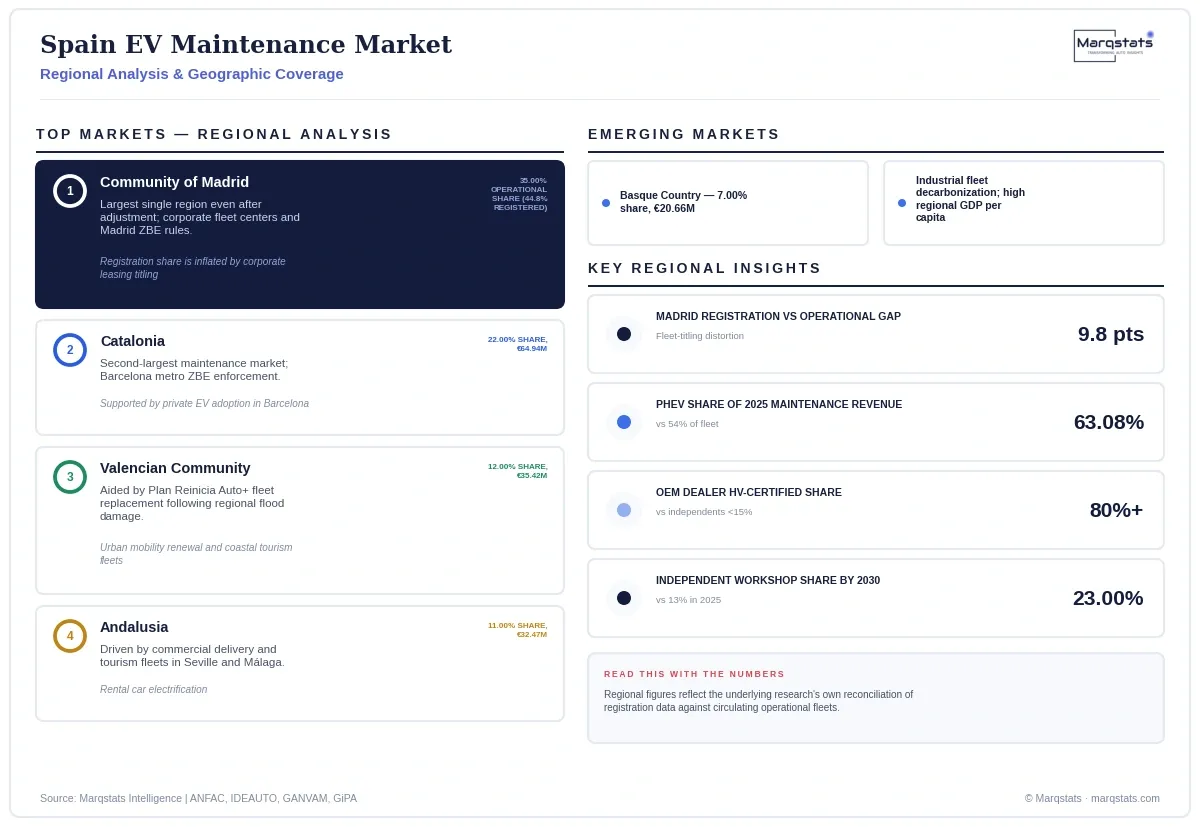The height and width of the screenshot is (827, 1200).
Task: Click the dark dot for Madrid registration gap
Action: coord(624,334)
